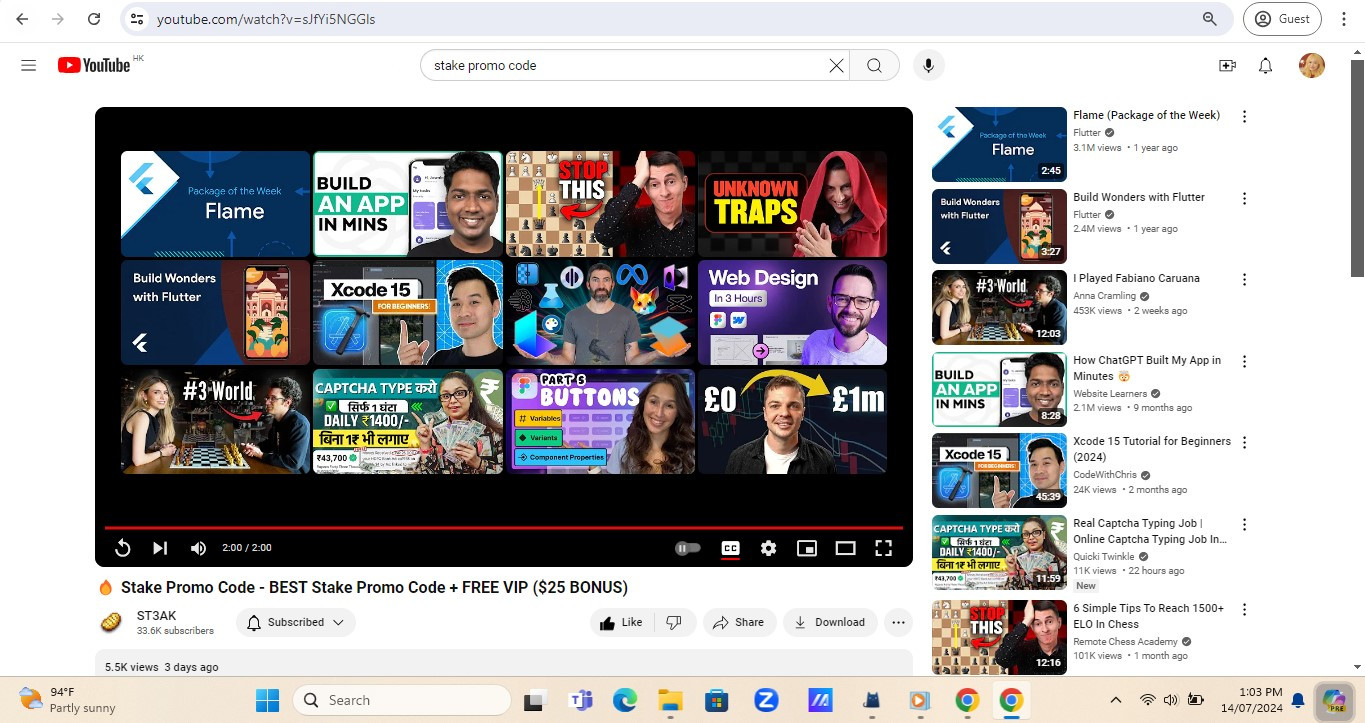Screen dimensions: 1365x723
Task: Open the Chrome three-dot menu
Action: 1343,19
